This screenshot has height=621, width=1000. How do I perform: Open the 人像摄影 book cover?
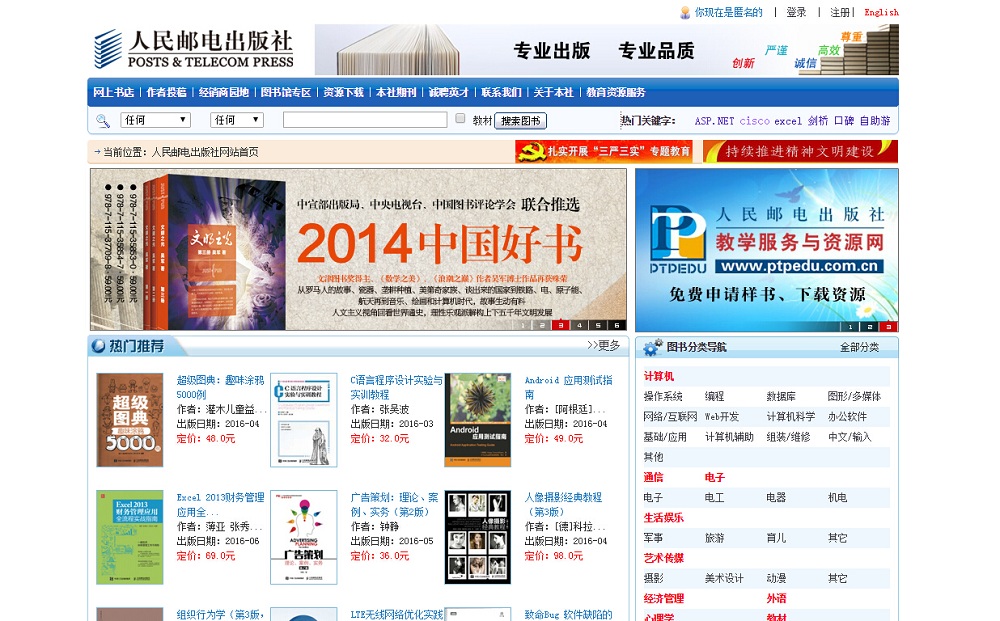[x=478, y=537]
